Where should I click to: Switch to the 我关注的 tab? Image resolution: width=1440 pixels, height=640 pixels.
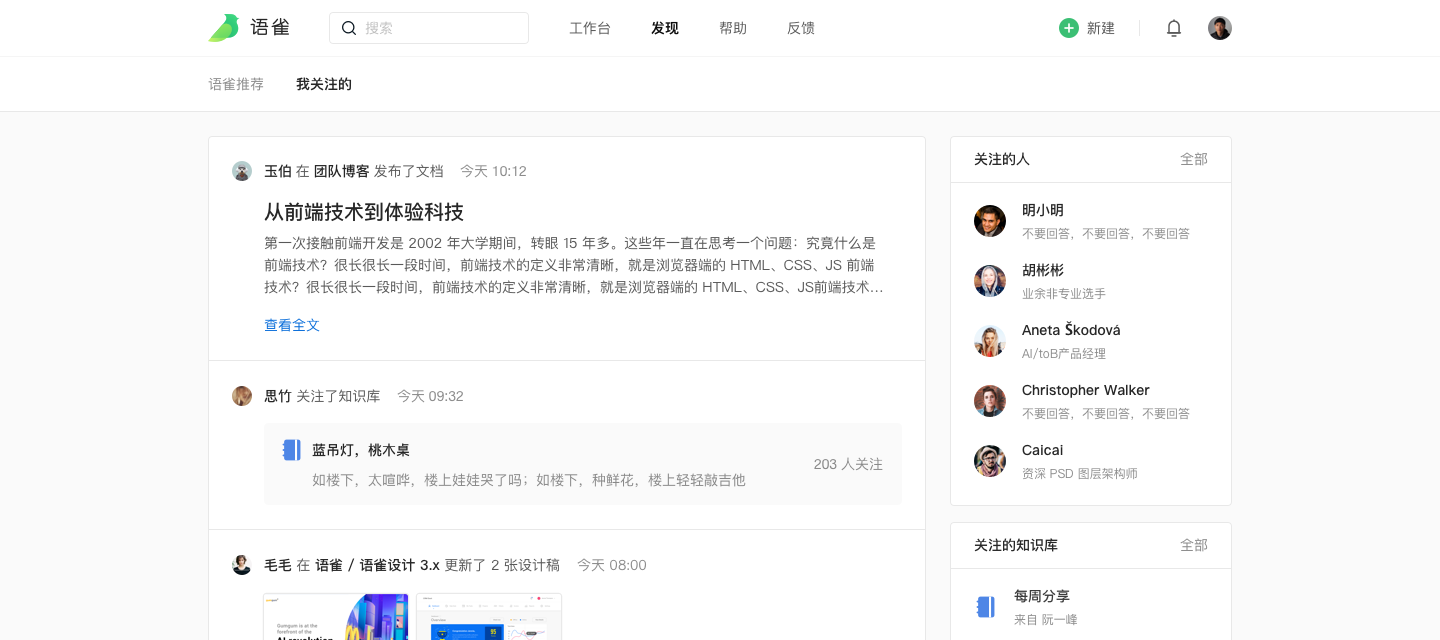pos(324,84)
